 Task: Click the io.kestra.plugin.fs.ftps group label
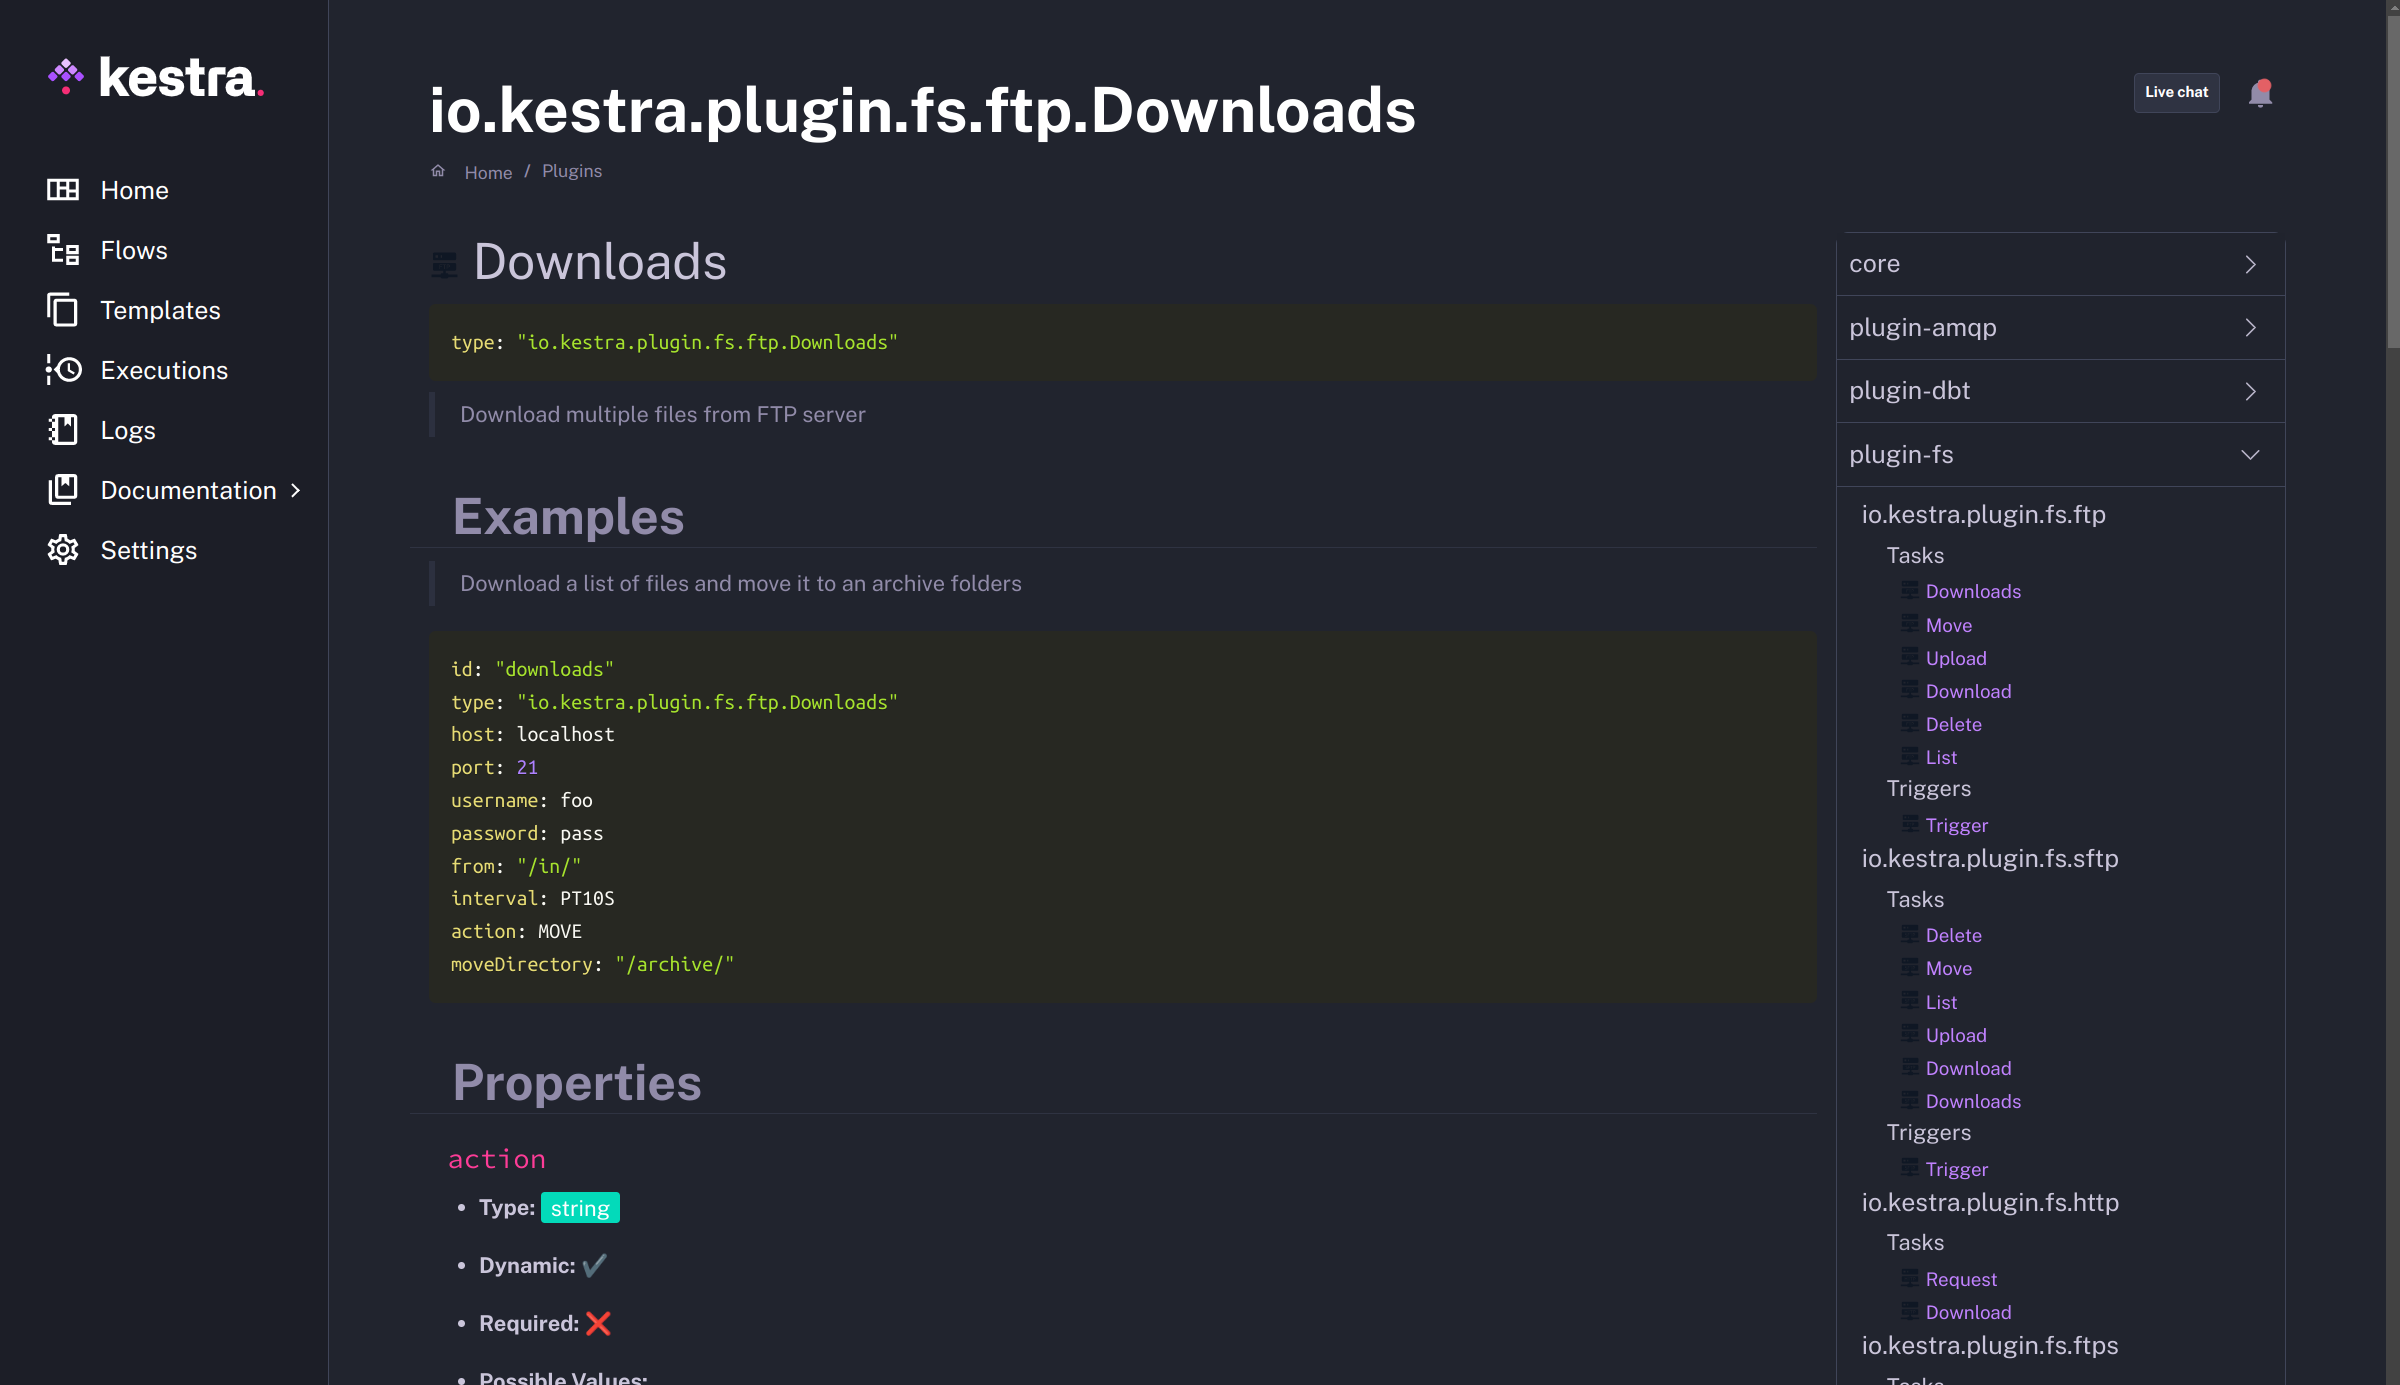1990,1345
